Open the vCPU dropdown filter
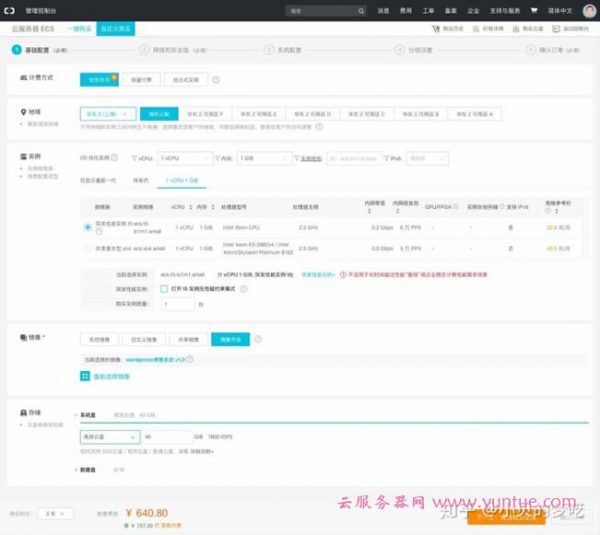 point(181,158)
